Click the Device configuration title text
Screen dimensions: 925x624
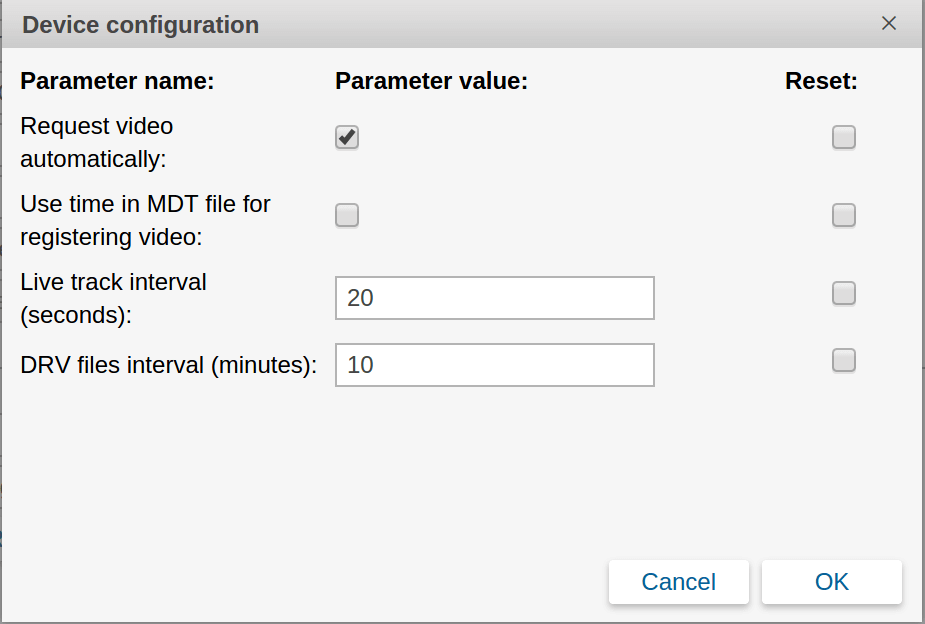click(x=140, y=25)
